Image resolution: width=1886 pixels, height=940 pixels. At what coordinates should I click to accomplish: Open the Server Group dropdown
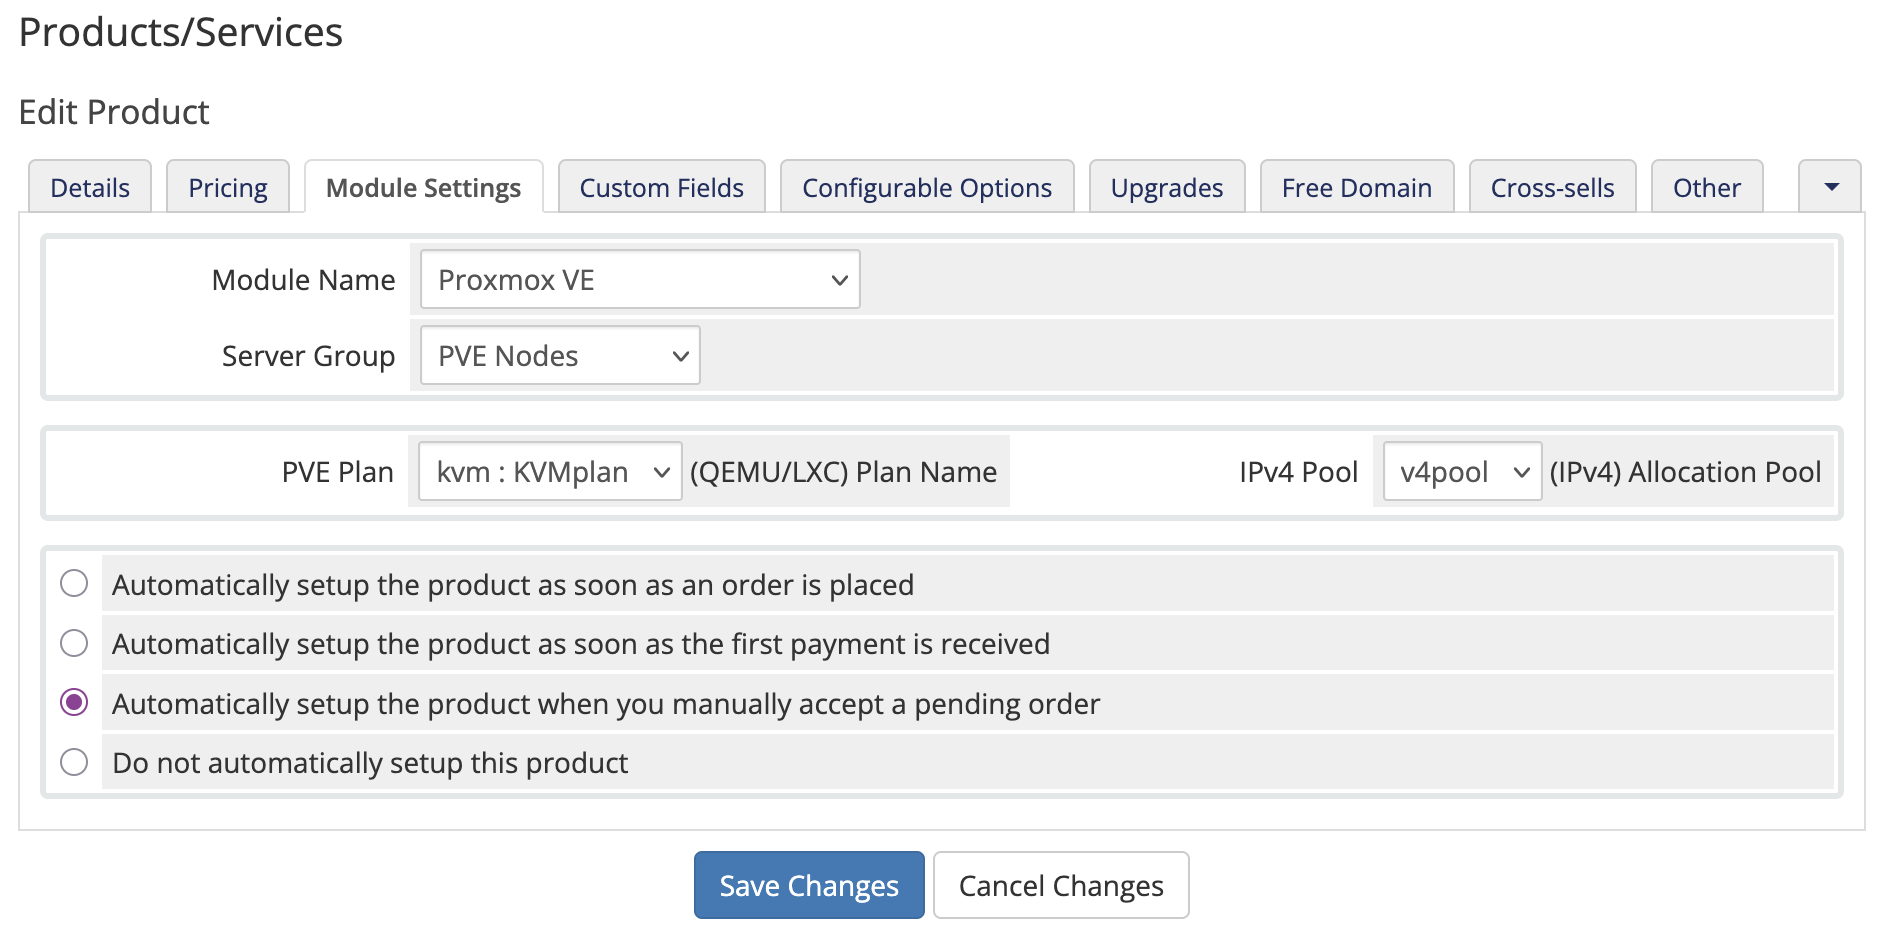tap(558, 355)
